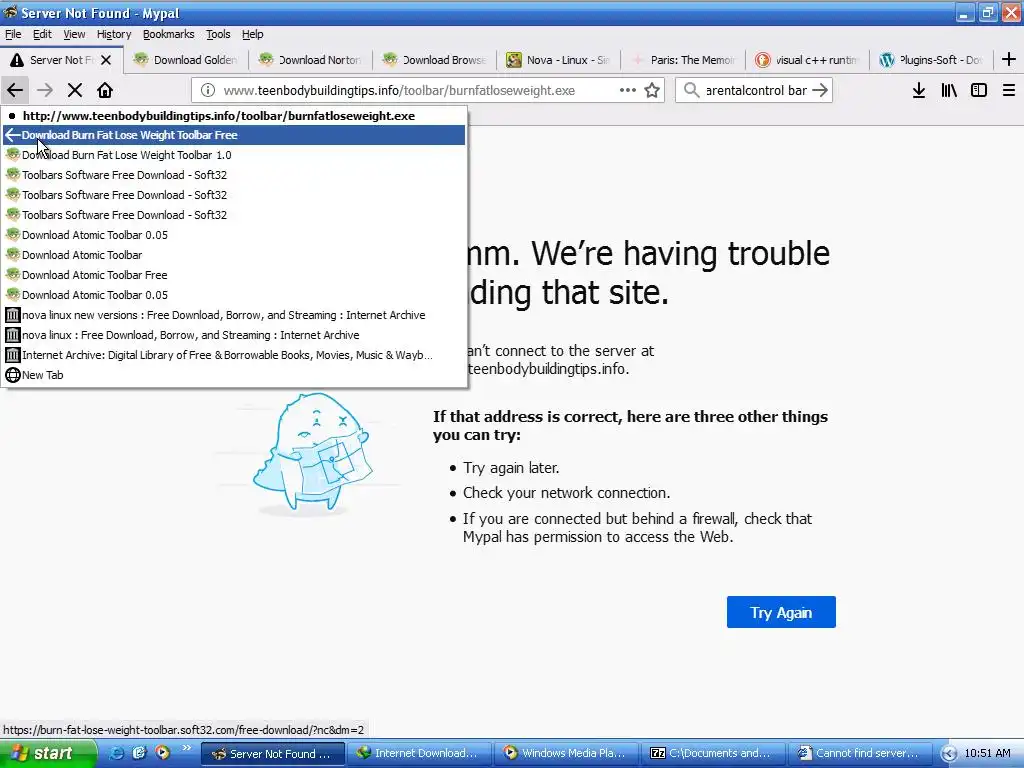
Task: Toggle the sidebar icon in the toolbar
Action: (x=979, y=90)
